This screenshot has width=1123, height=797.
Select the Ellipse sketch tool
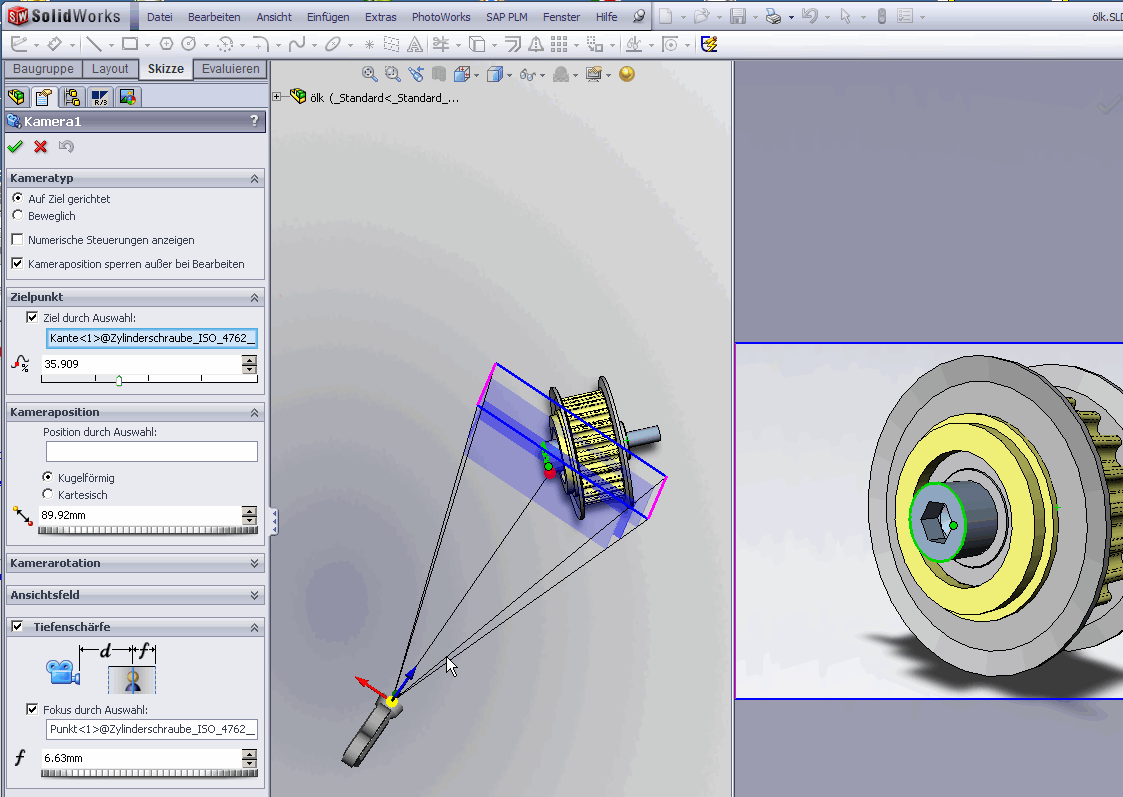pyautogui.click(x=332, y=44)
